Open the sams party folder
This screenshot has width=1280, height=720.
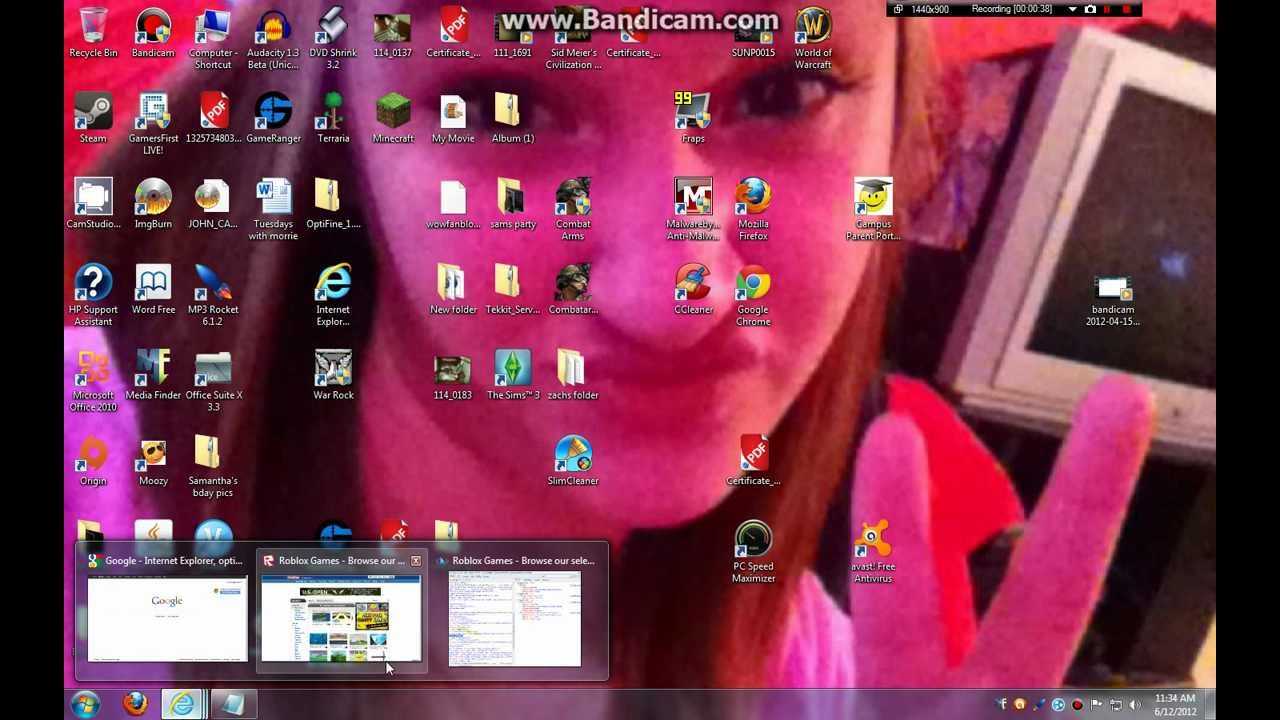pos(513,204)
